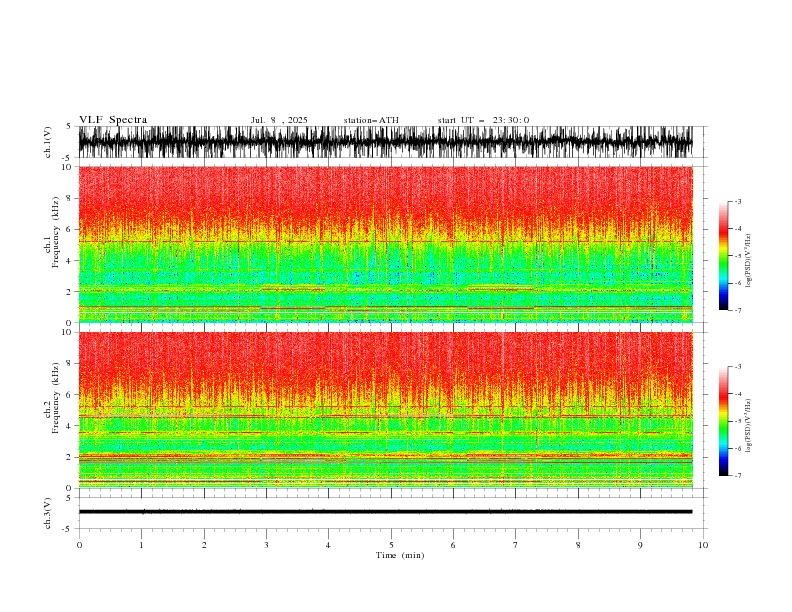This screenshot has width=792, height=612.
Task: Click the '7' tick on time axis
Action: (x=516, y=545)
